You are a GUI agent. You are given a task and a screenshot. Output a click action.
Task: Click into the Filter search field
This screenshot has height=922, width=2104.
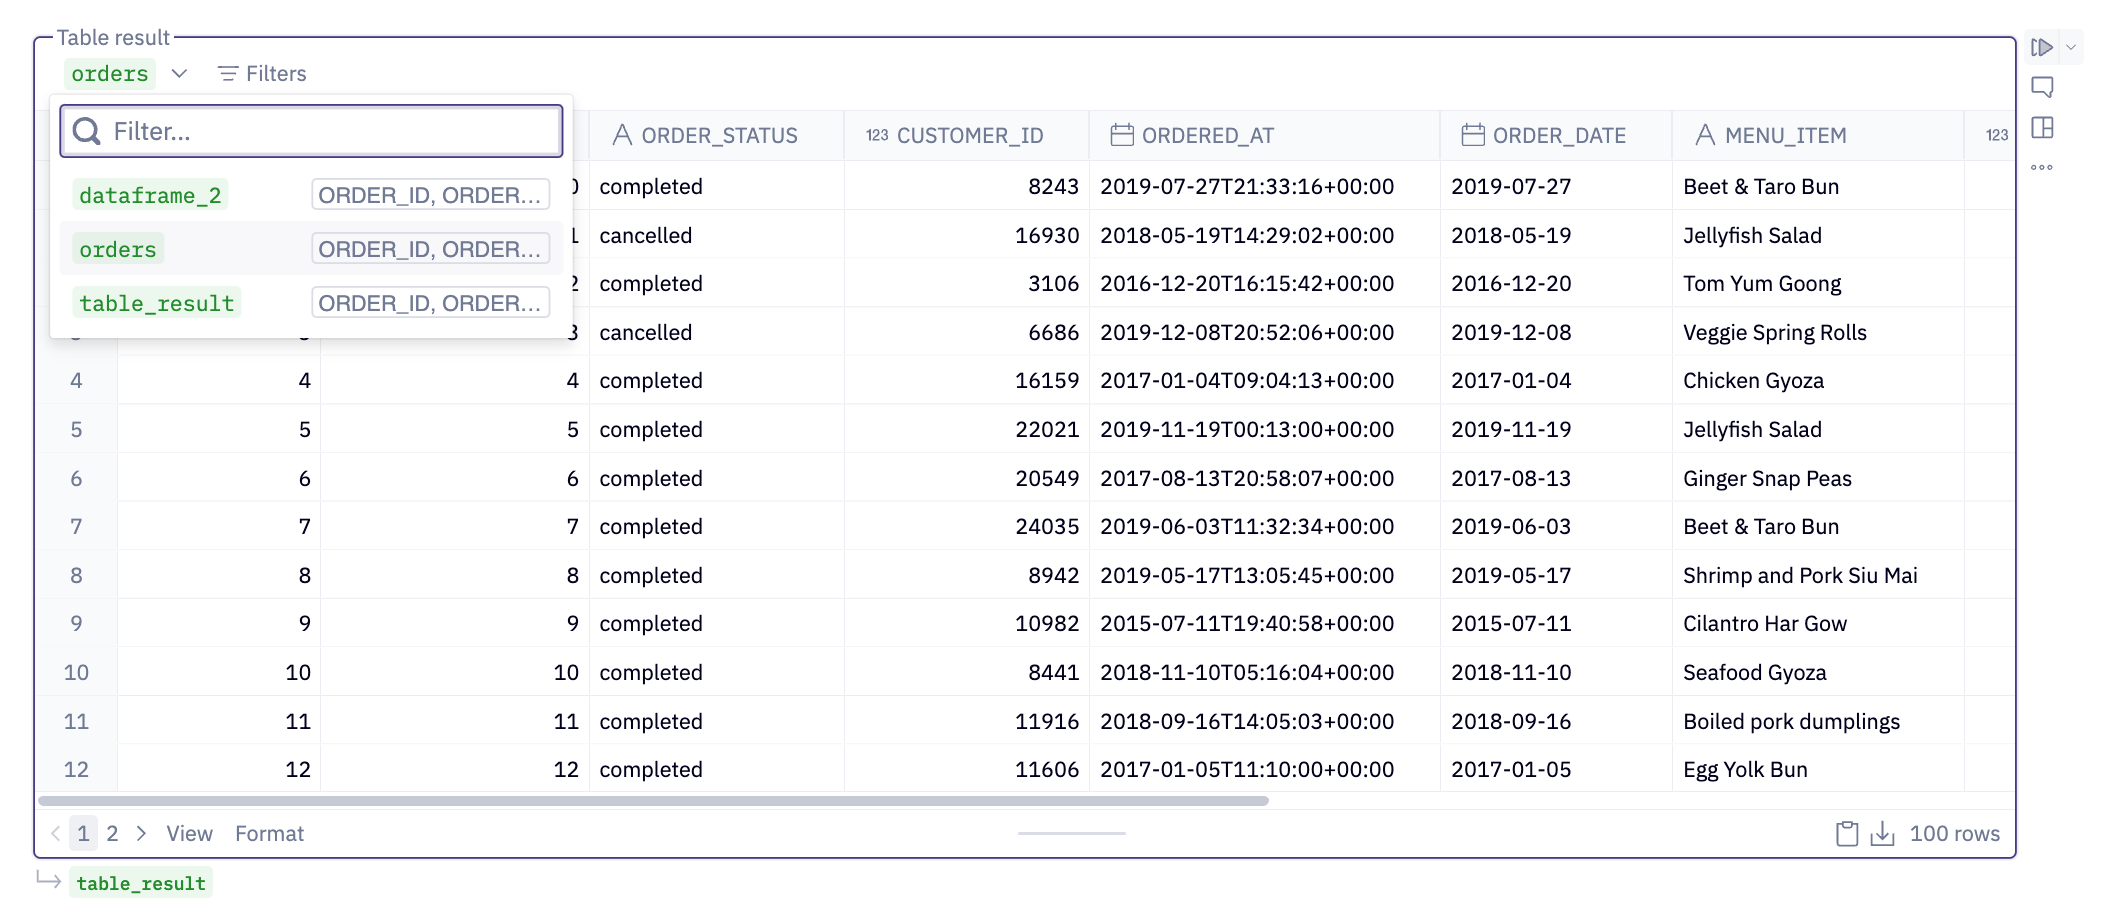pos(330,132)
